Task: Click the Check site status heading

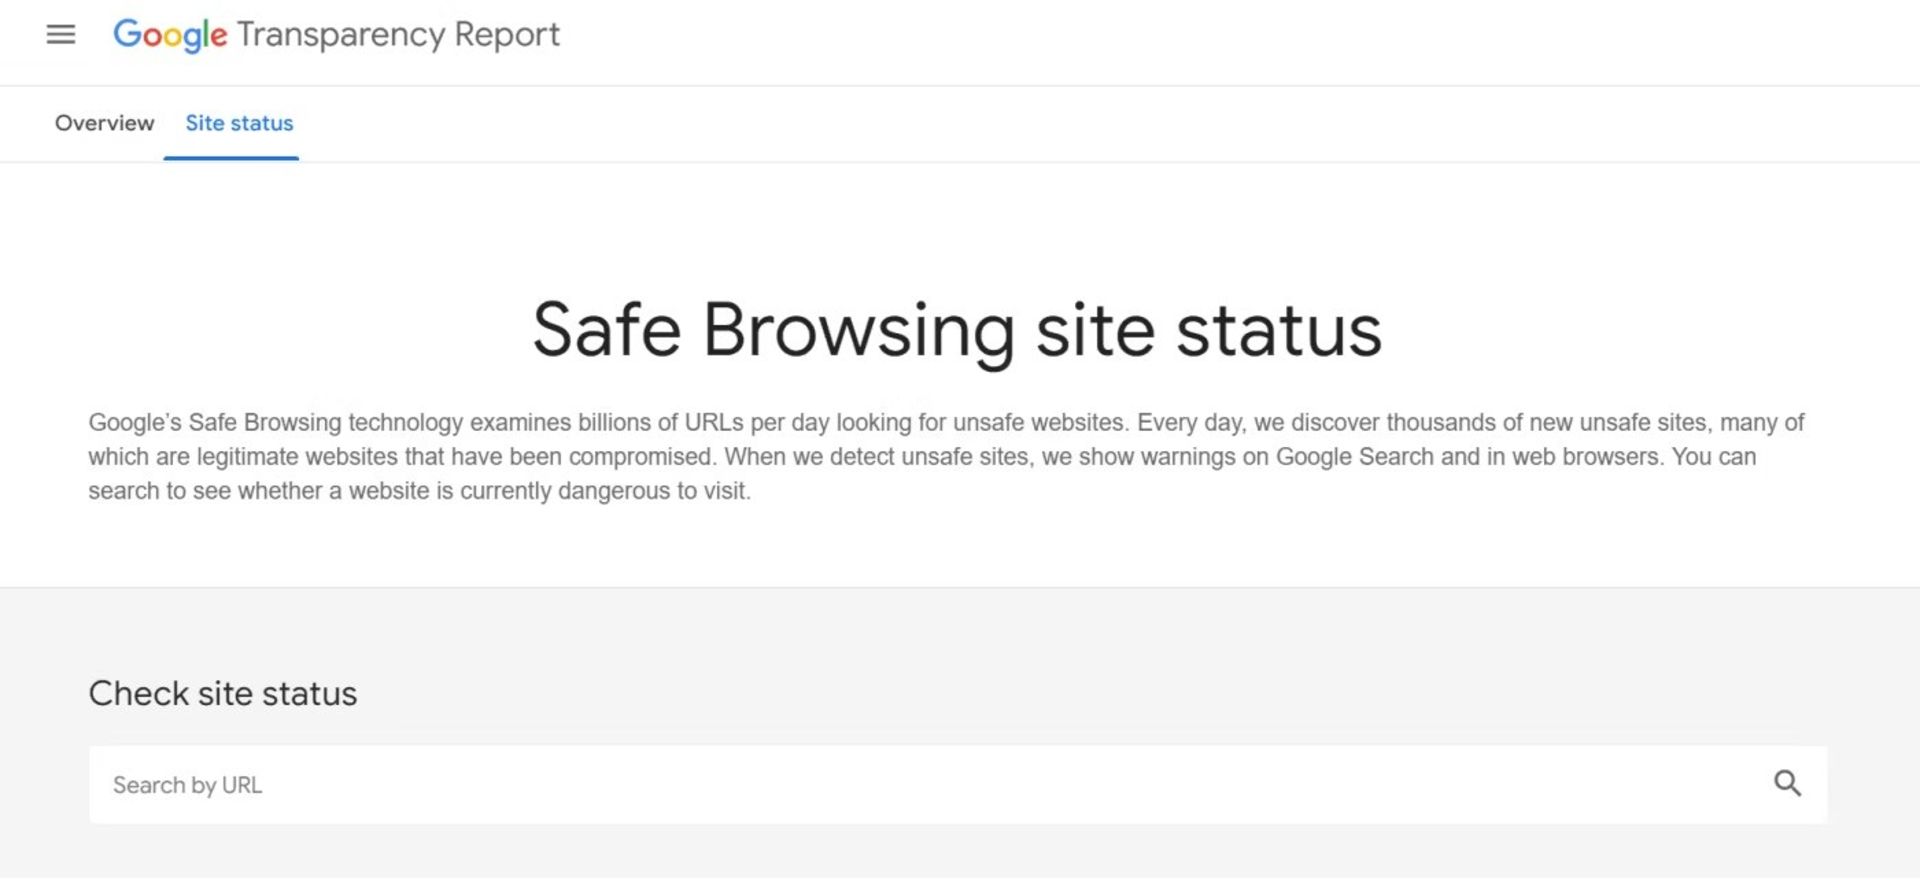Action: 222,694
